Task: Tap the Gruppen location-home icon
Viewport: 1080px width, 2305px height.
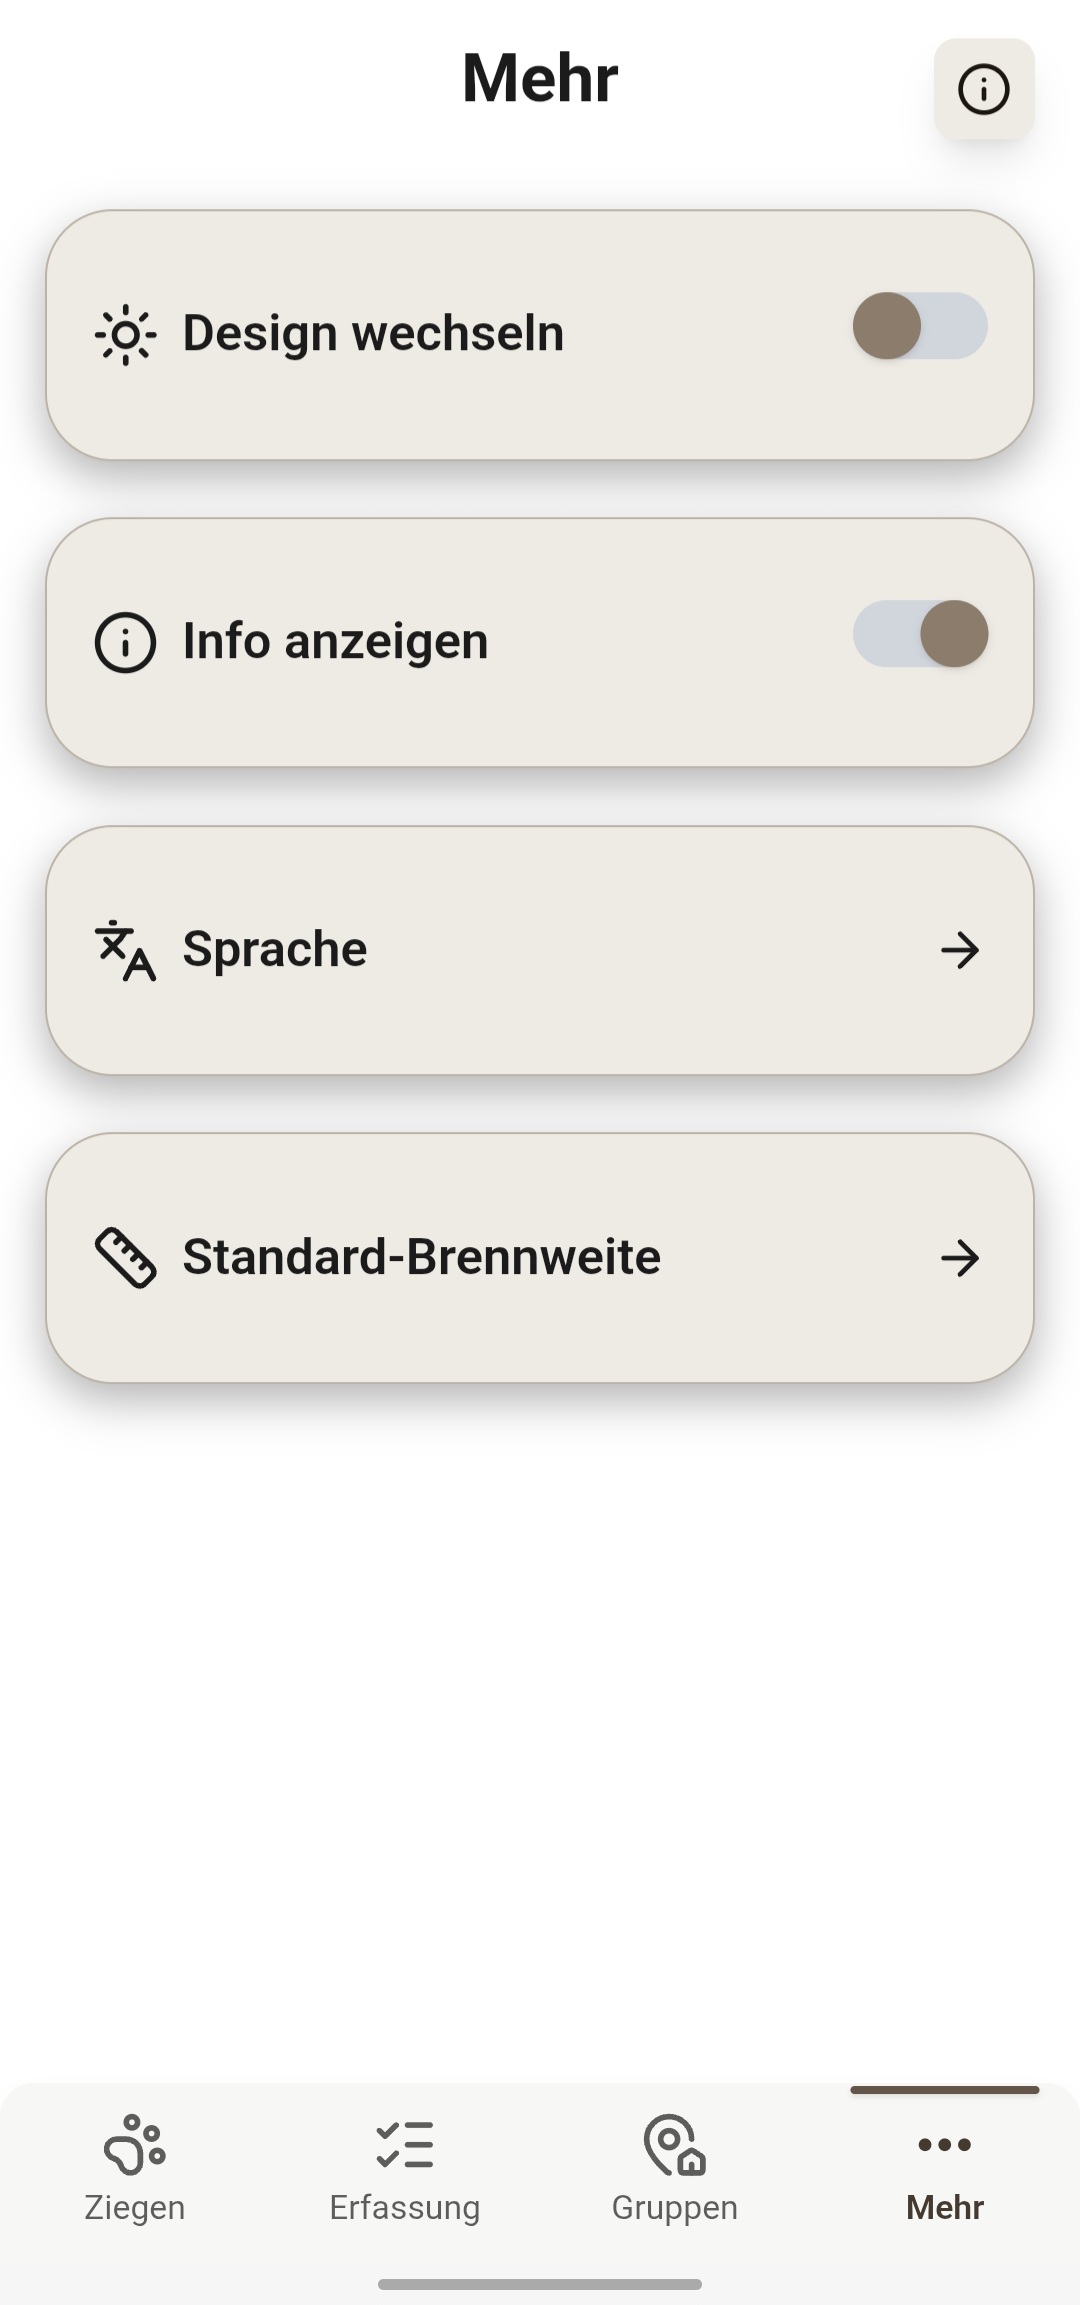Action: coord(675,2144)
